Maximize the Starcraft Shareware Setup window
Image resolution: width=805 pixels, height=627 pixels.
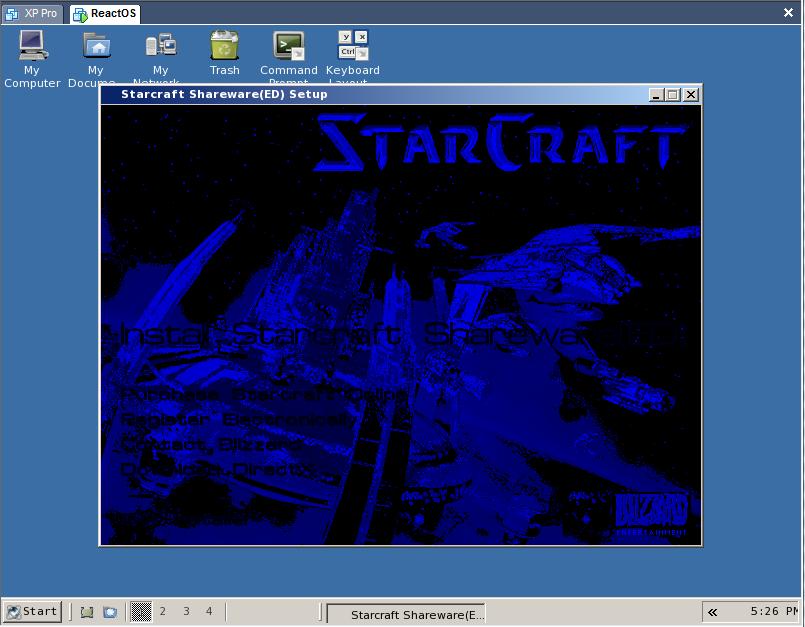(x=673, y=95)
